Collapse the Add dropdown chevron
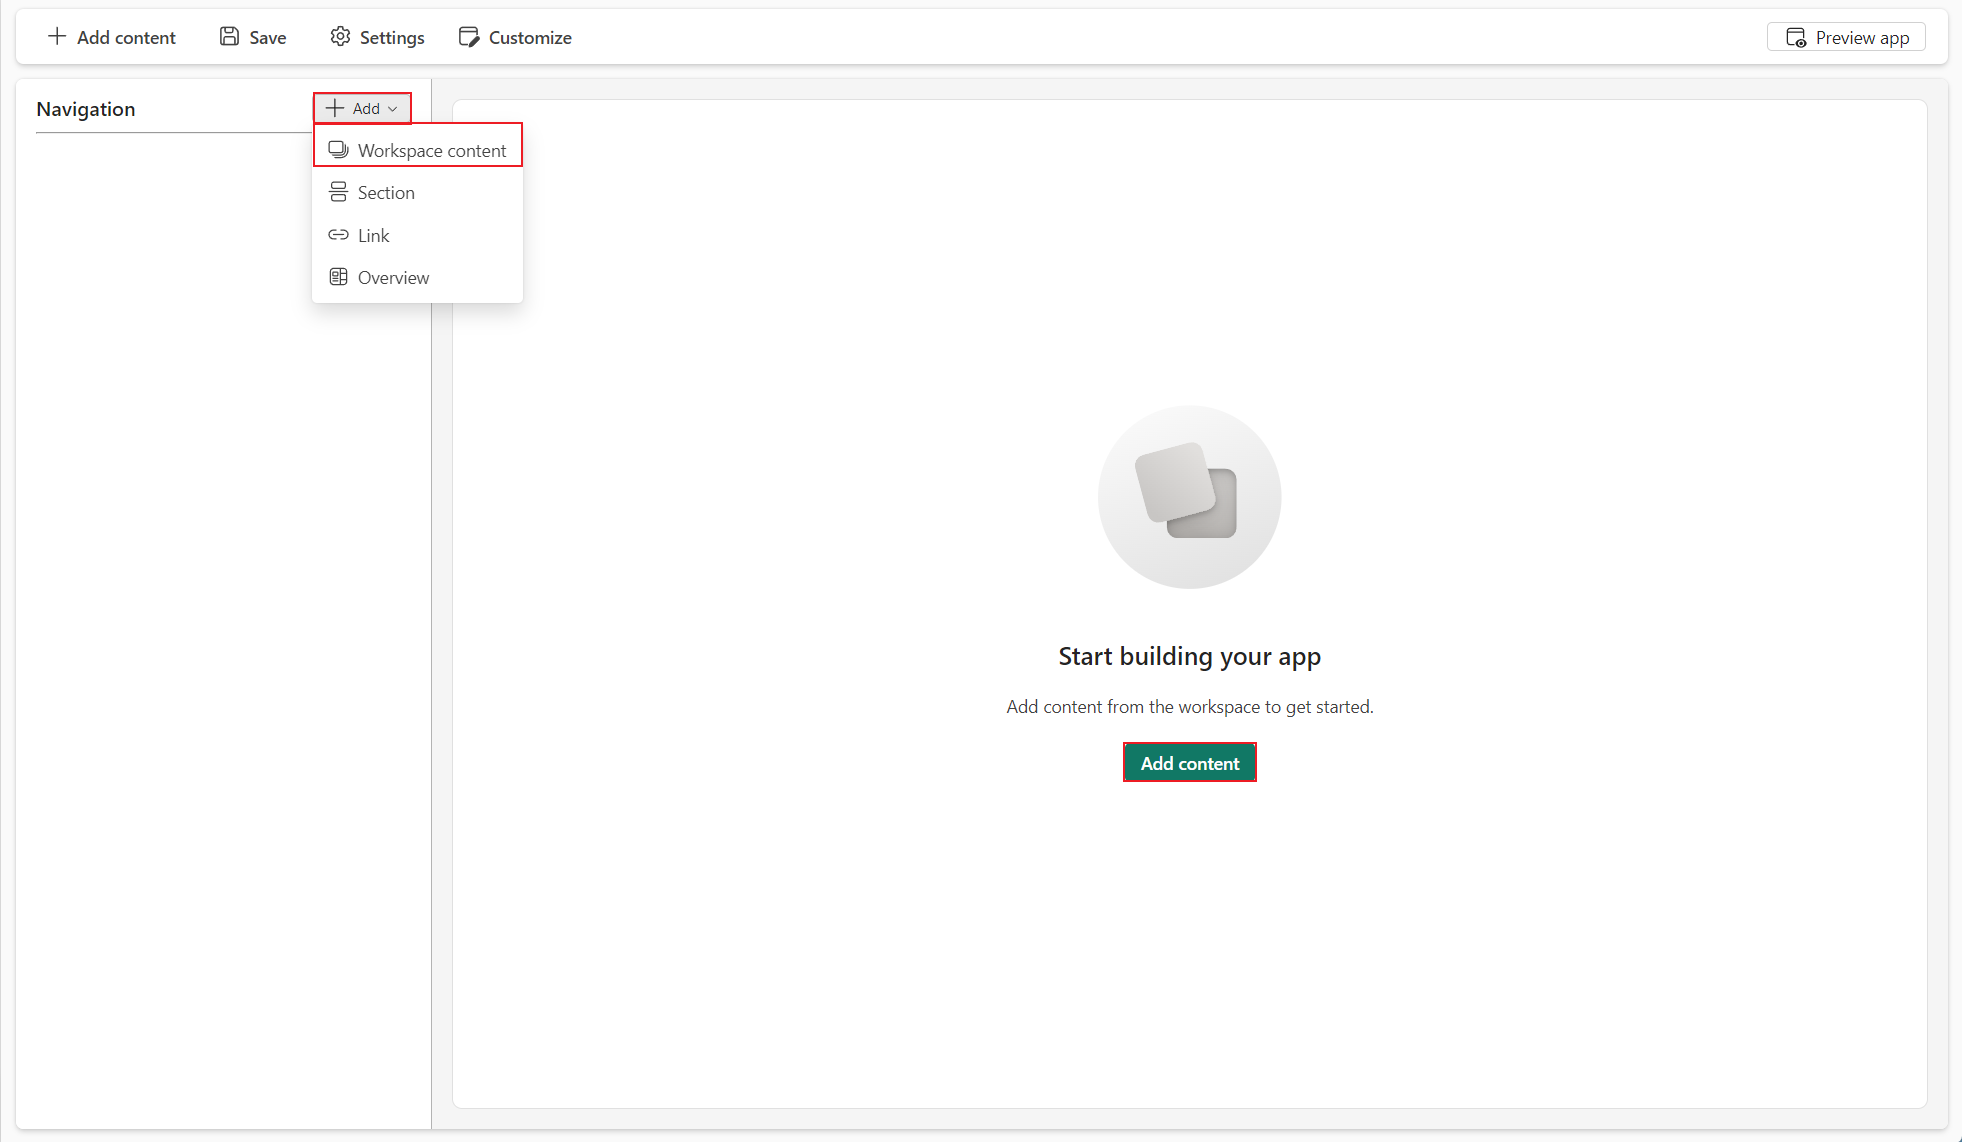This screenshot has height=1142, width=1962. (393, 109)
